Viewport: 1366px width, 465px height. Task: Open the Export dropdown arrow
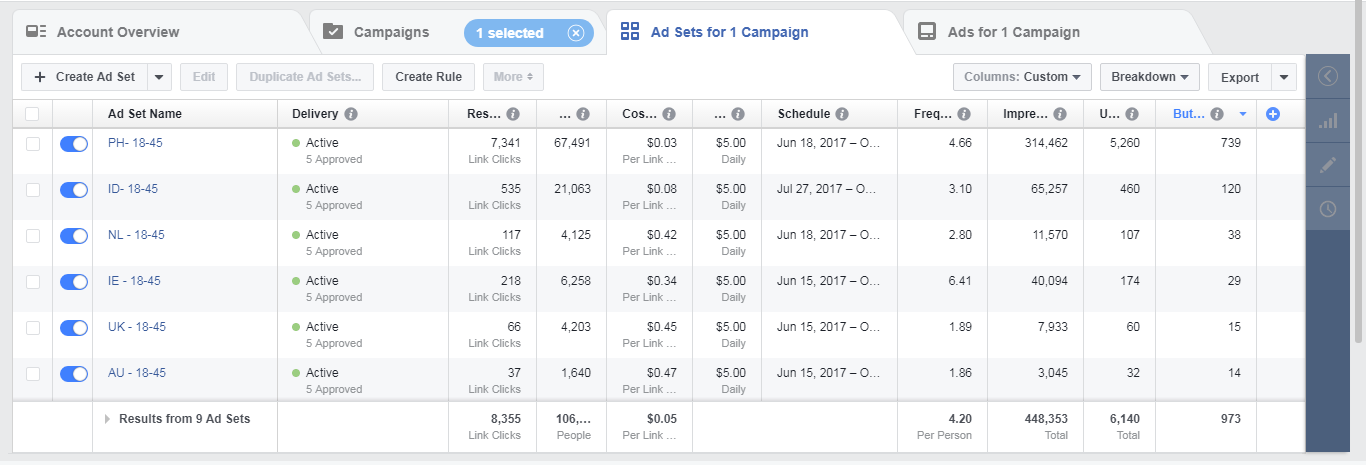[x=1284, y=77]
